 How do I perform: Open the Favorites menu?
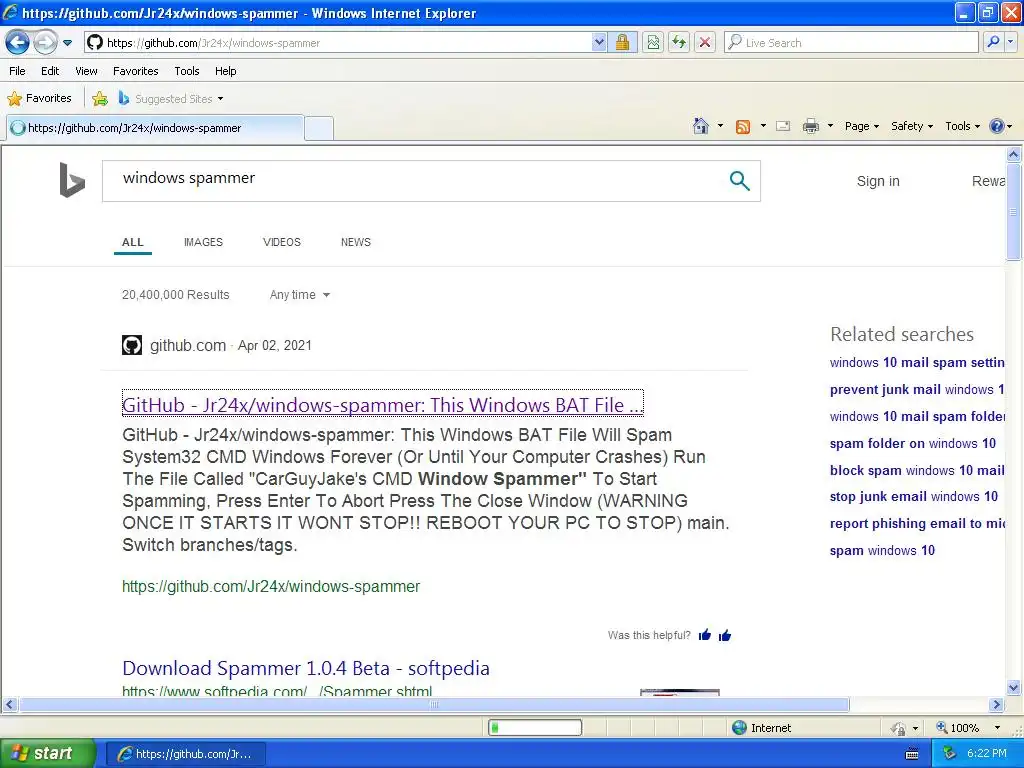click(135, 71)
